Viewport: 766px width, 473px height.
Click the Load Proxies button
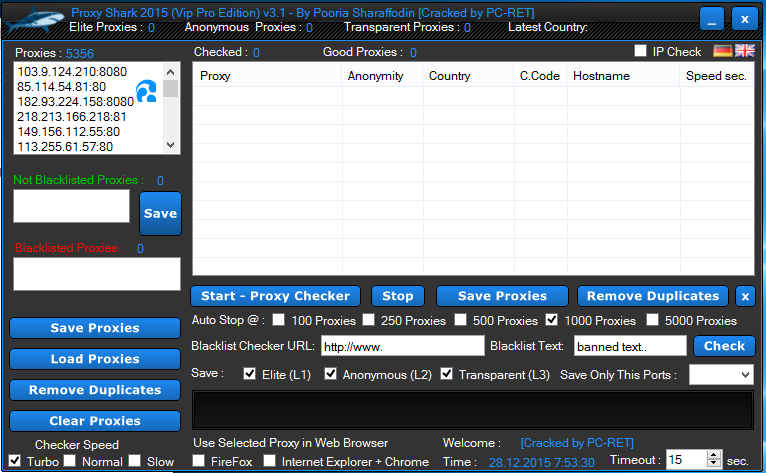[95, 359]
